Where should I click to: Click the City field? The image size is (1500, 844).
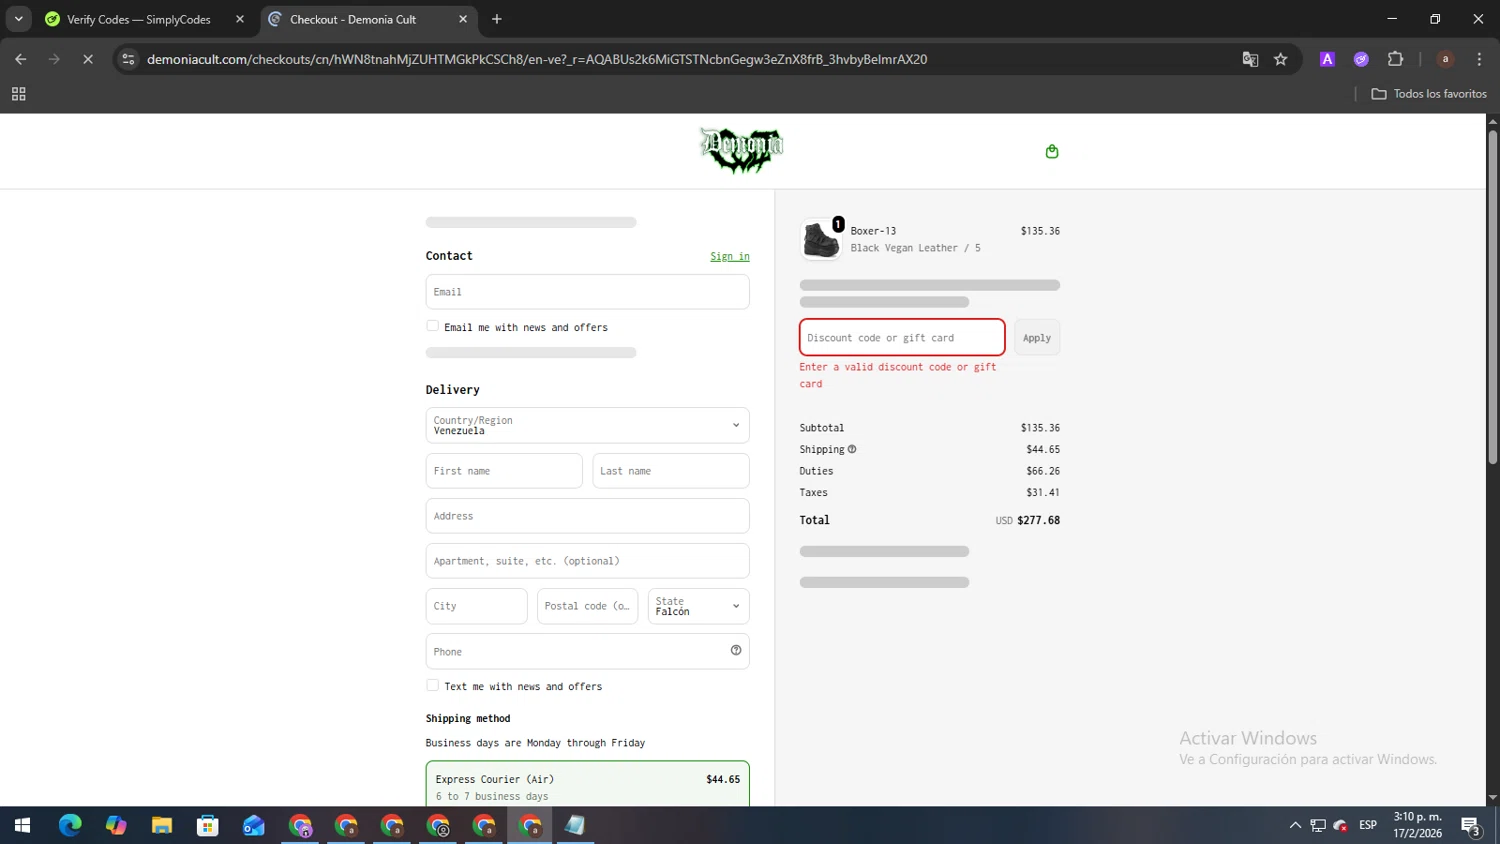pyautogui.click(x=477, y=606)
